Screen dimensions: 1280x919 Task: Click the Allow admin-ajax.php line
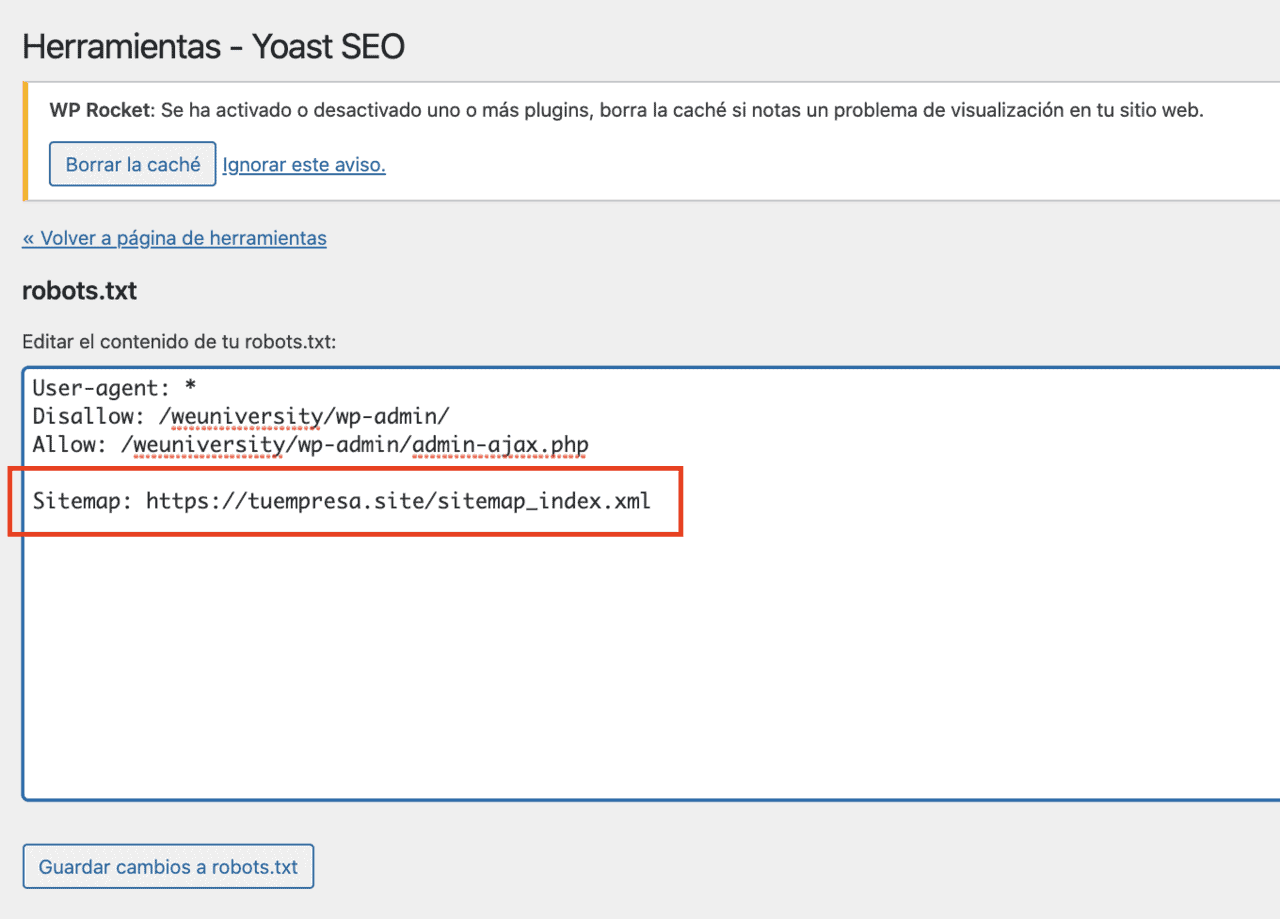click(x=310, y=444)
